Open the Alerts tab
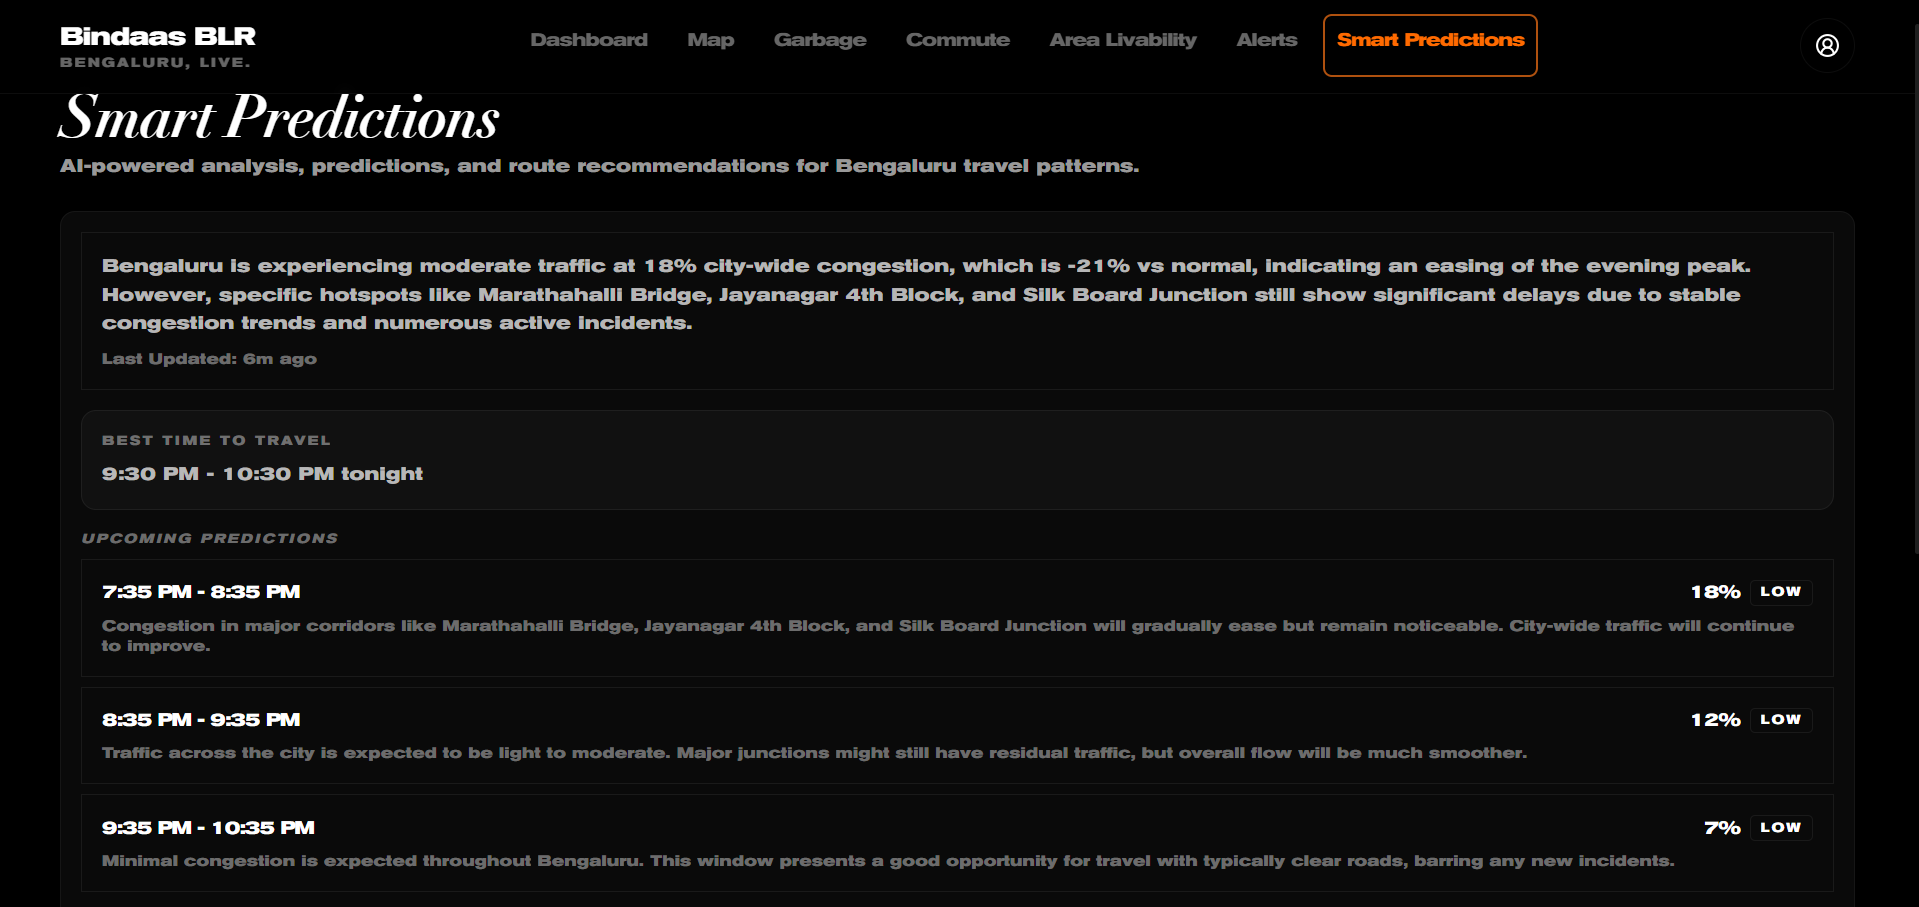The image size is (1919, 907). tap(1267, 40)
